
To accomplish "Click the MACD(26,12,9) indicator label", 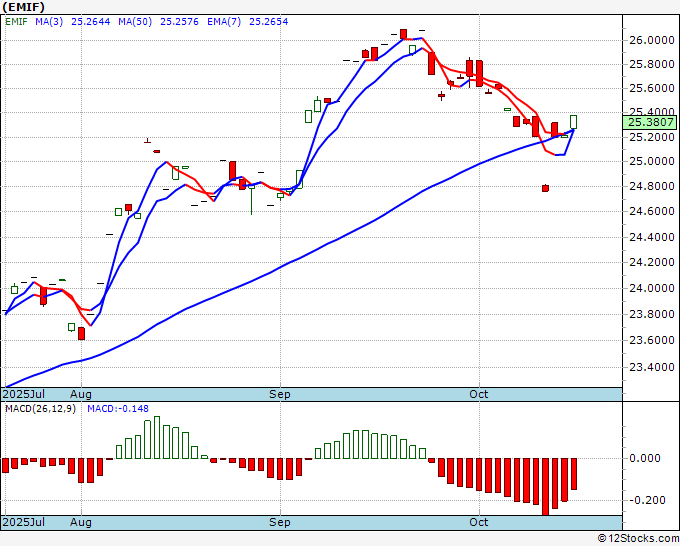I will coord(40,409).
